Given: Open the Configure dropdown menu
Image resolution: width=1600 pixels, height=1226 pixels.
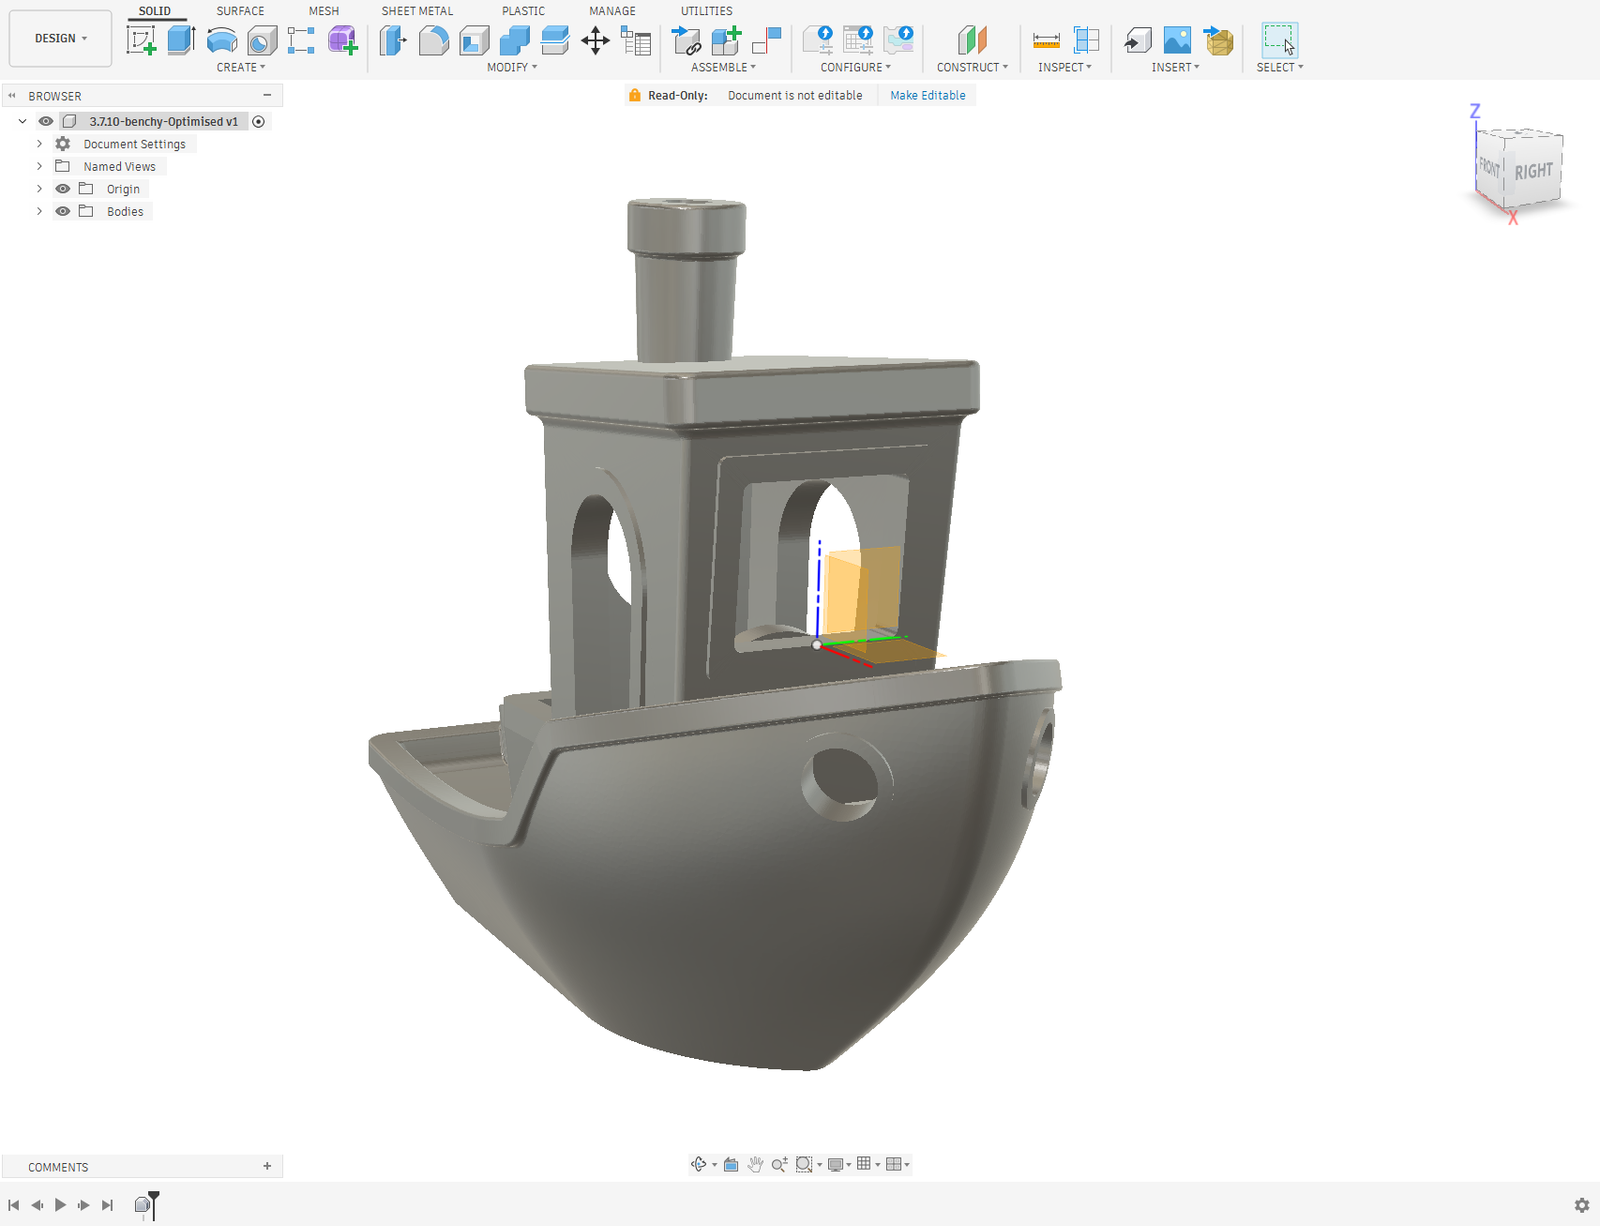Looking at the screenshot, I should (x=856, y=67).
